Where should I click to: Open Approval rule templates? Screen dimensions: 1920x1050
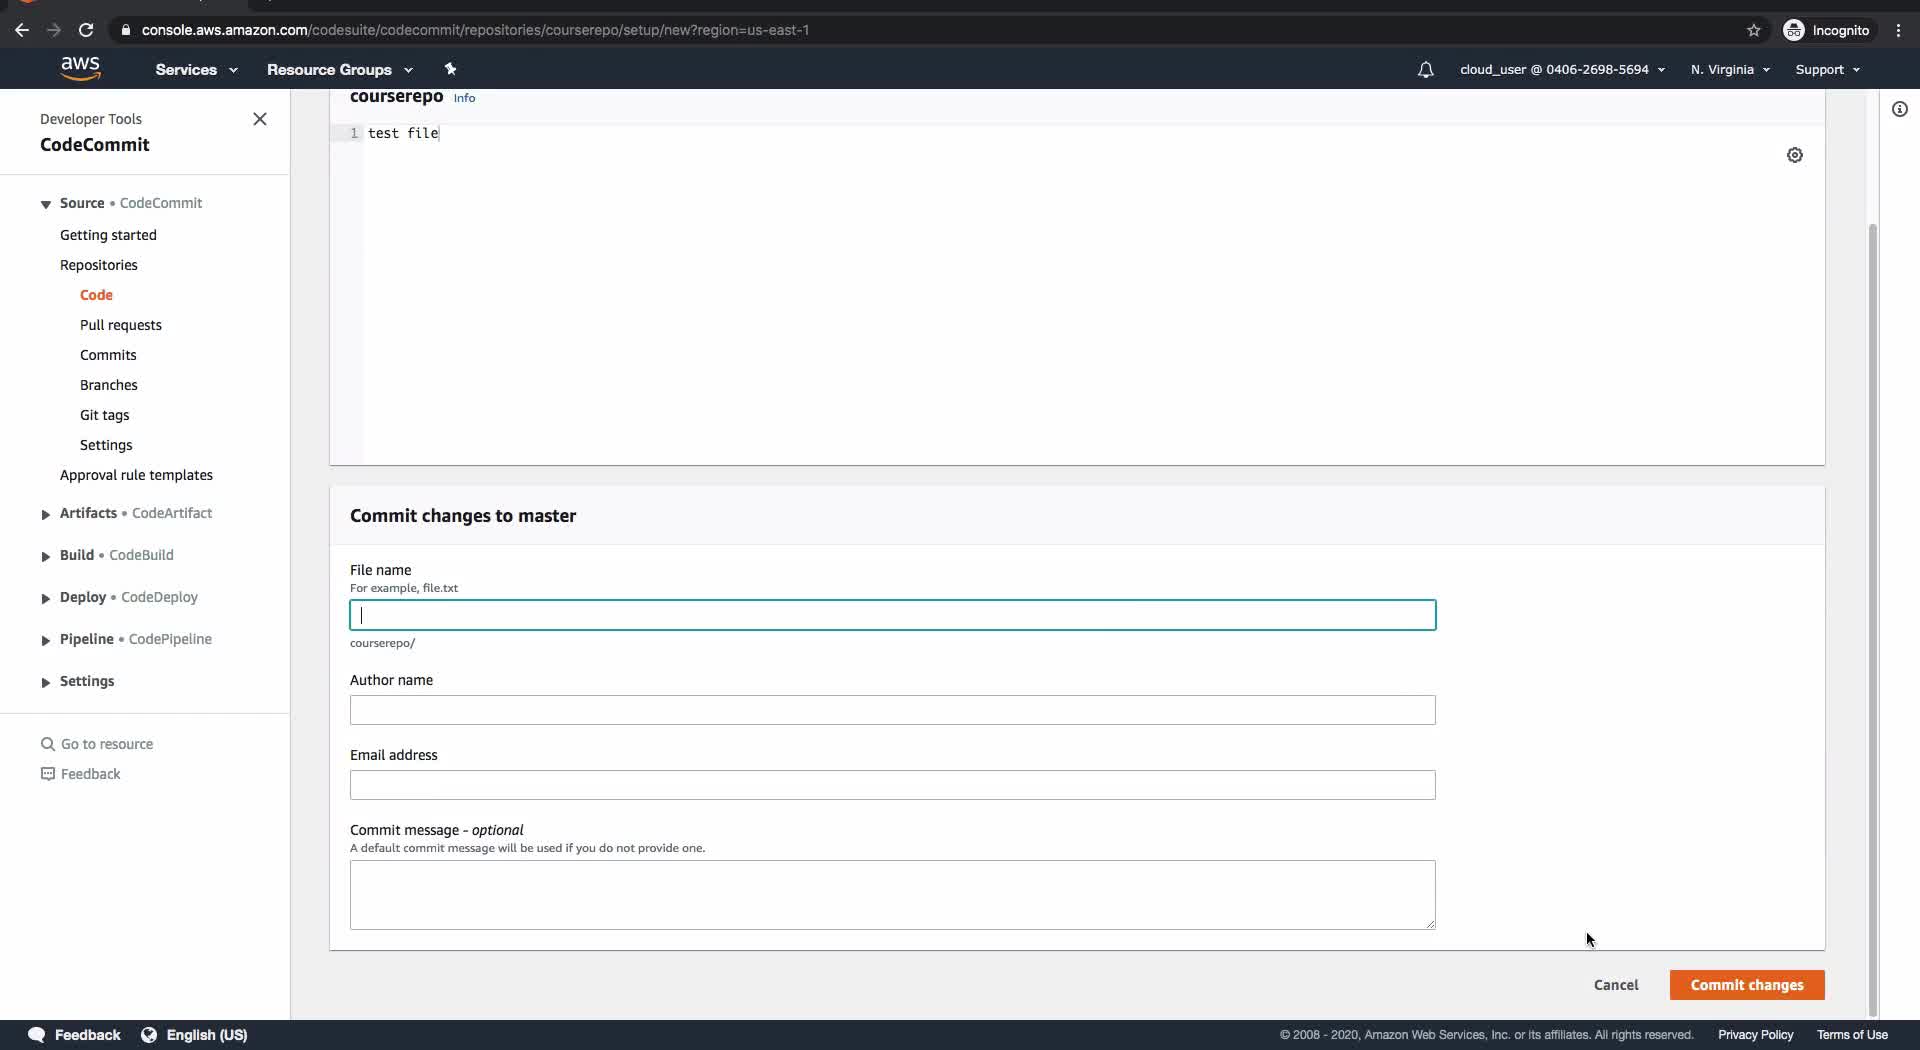[x=136, y=475]
